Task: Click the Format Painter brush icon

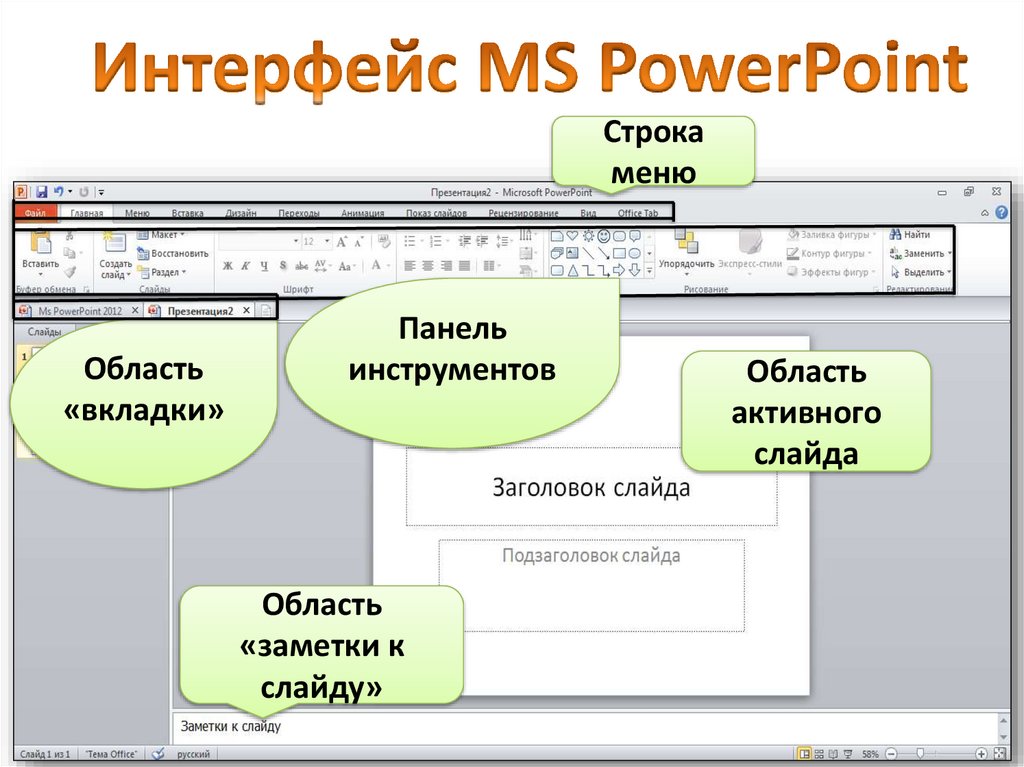Action: pyautogui.click(x=70, y=271)
